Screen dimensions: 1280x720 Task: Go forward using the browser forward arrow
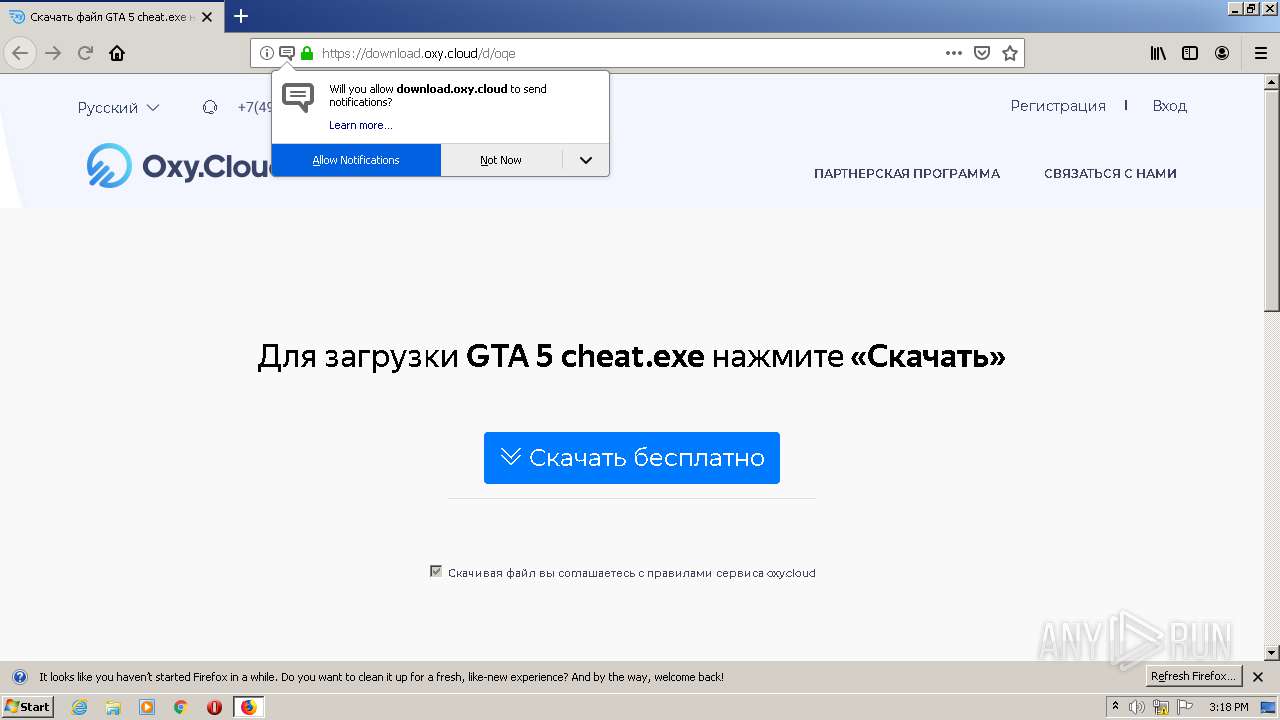(53, 53)
